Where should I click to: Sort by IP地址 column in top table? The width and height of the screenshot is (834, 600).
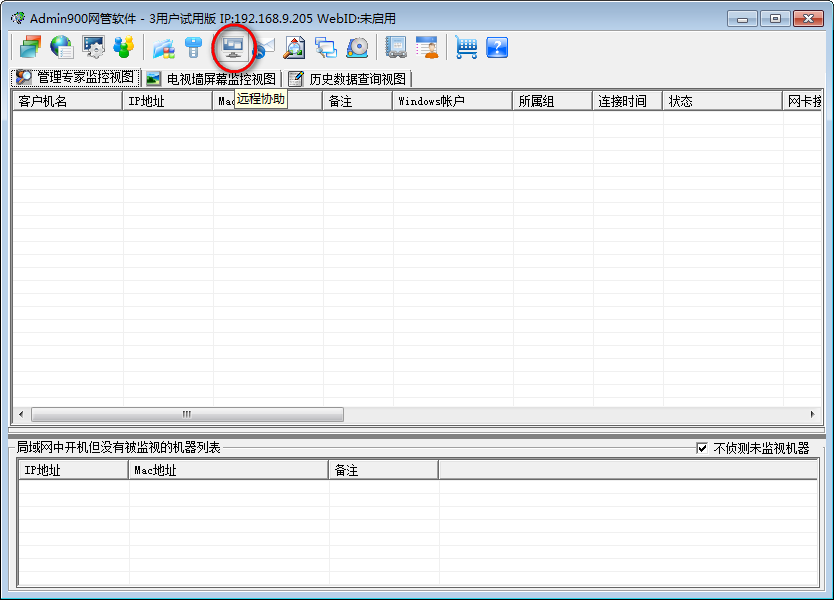[168, 101]
